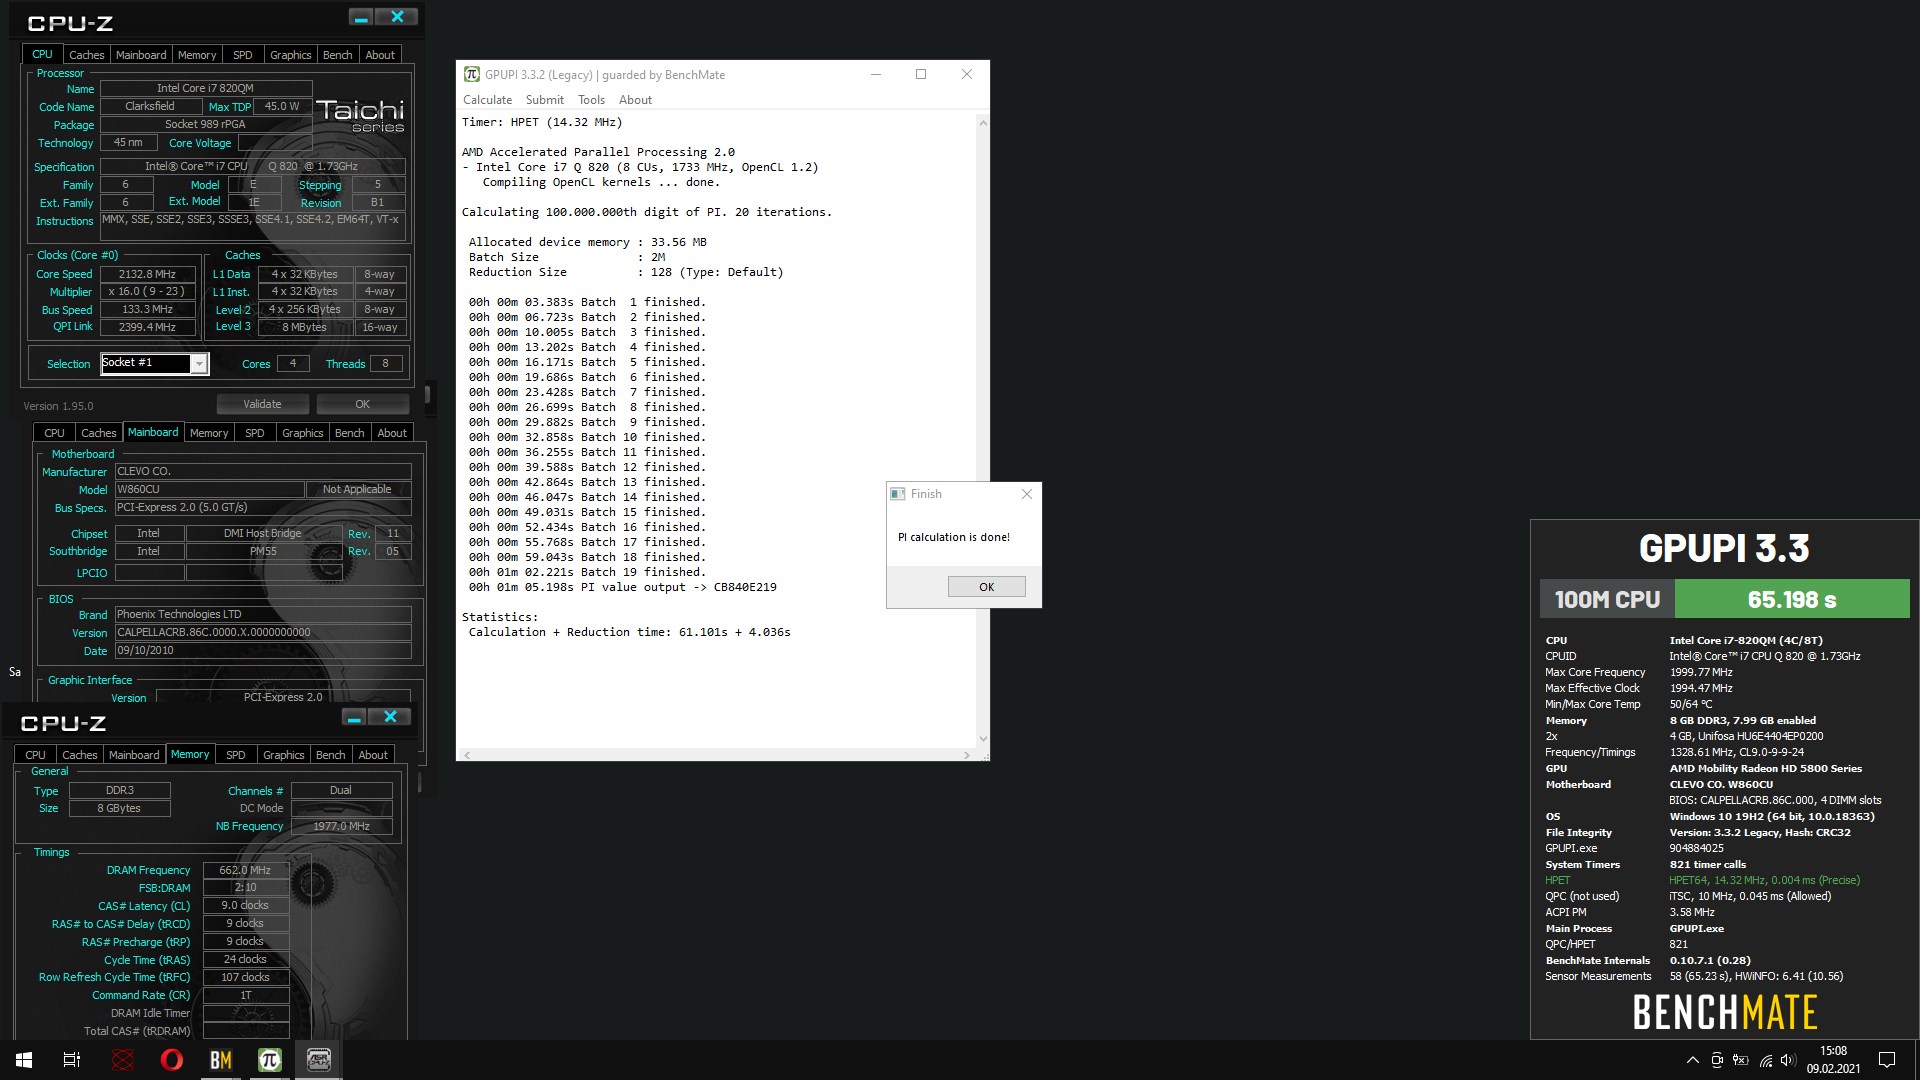This screenshot has width=1920, height=1080.
Task: Close the bottom CPU-Z Memory window
Action: tap(390, 717)
